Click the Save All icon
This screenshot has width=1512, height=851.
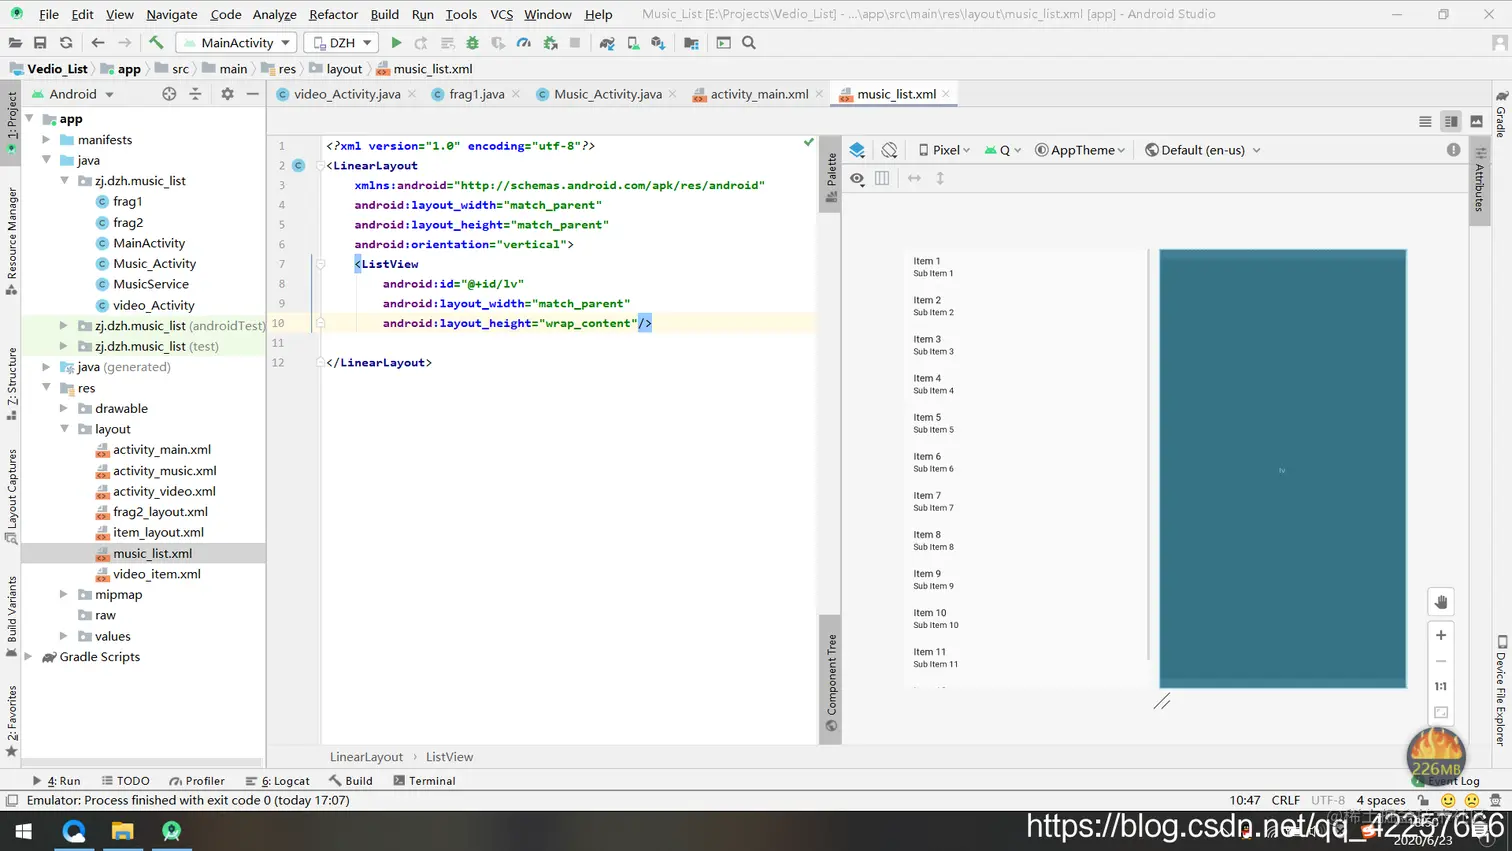pos(40,43)
